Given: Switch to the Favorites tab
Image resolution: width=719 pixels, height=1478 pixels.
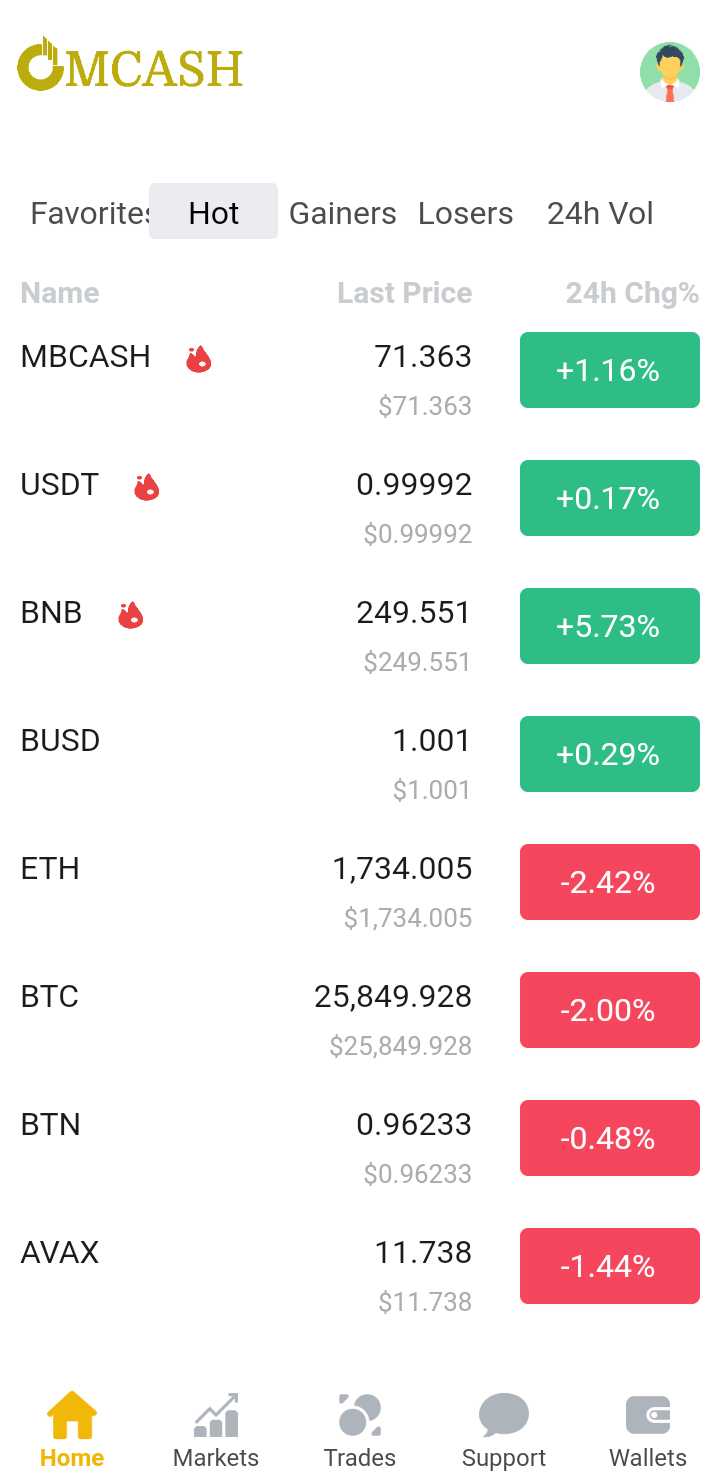Looking at the screenshot, I should [88, 213].
